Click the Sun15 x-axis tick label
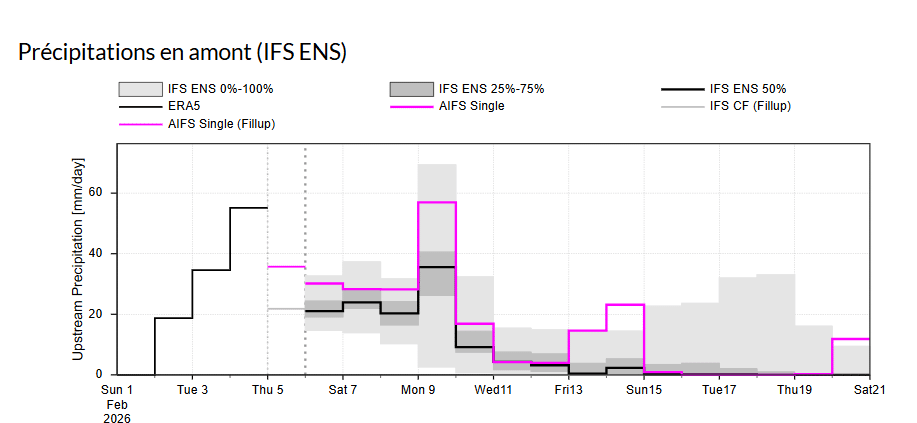Viewport: 917px width, 423px height. click(644, 389)
